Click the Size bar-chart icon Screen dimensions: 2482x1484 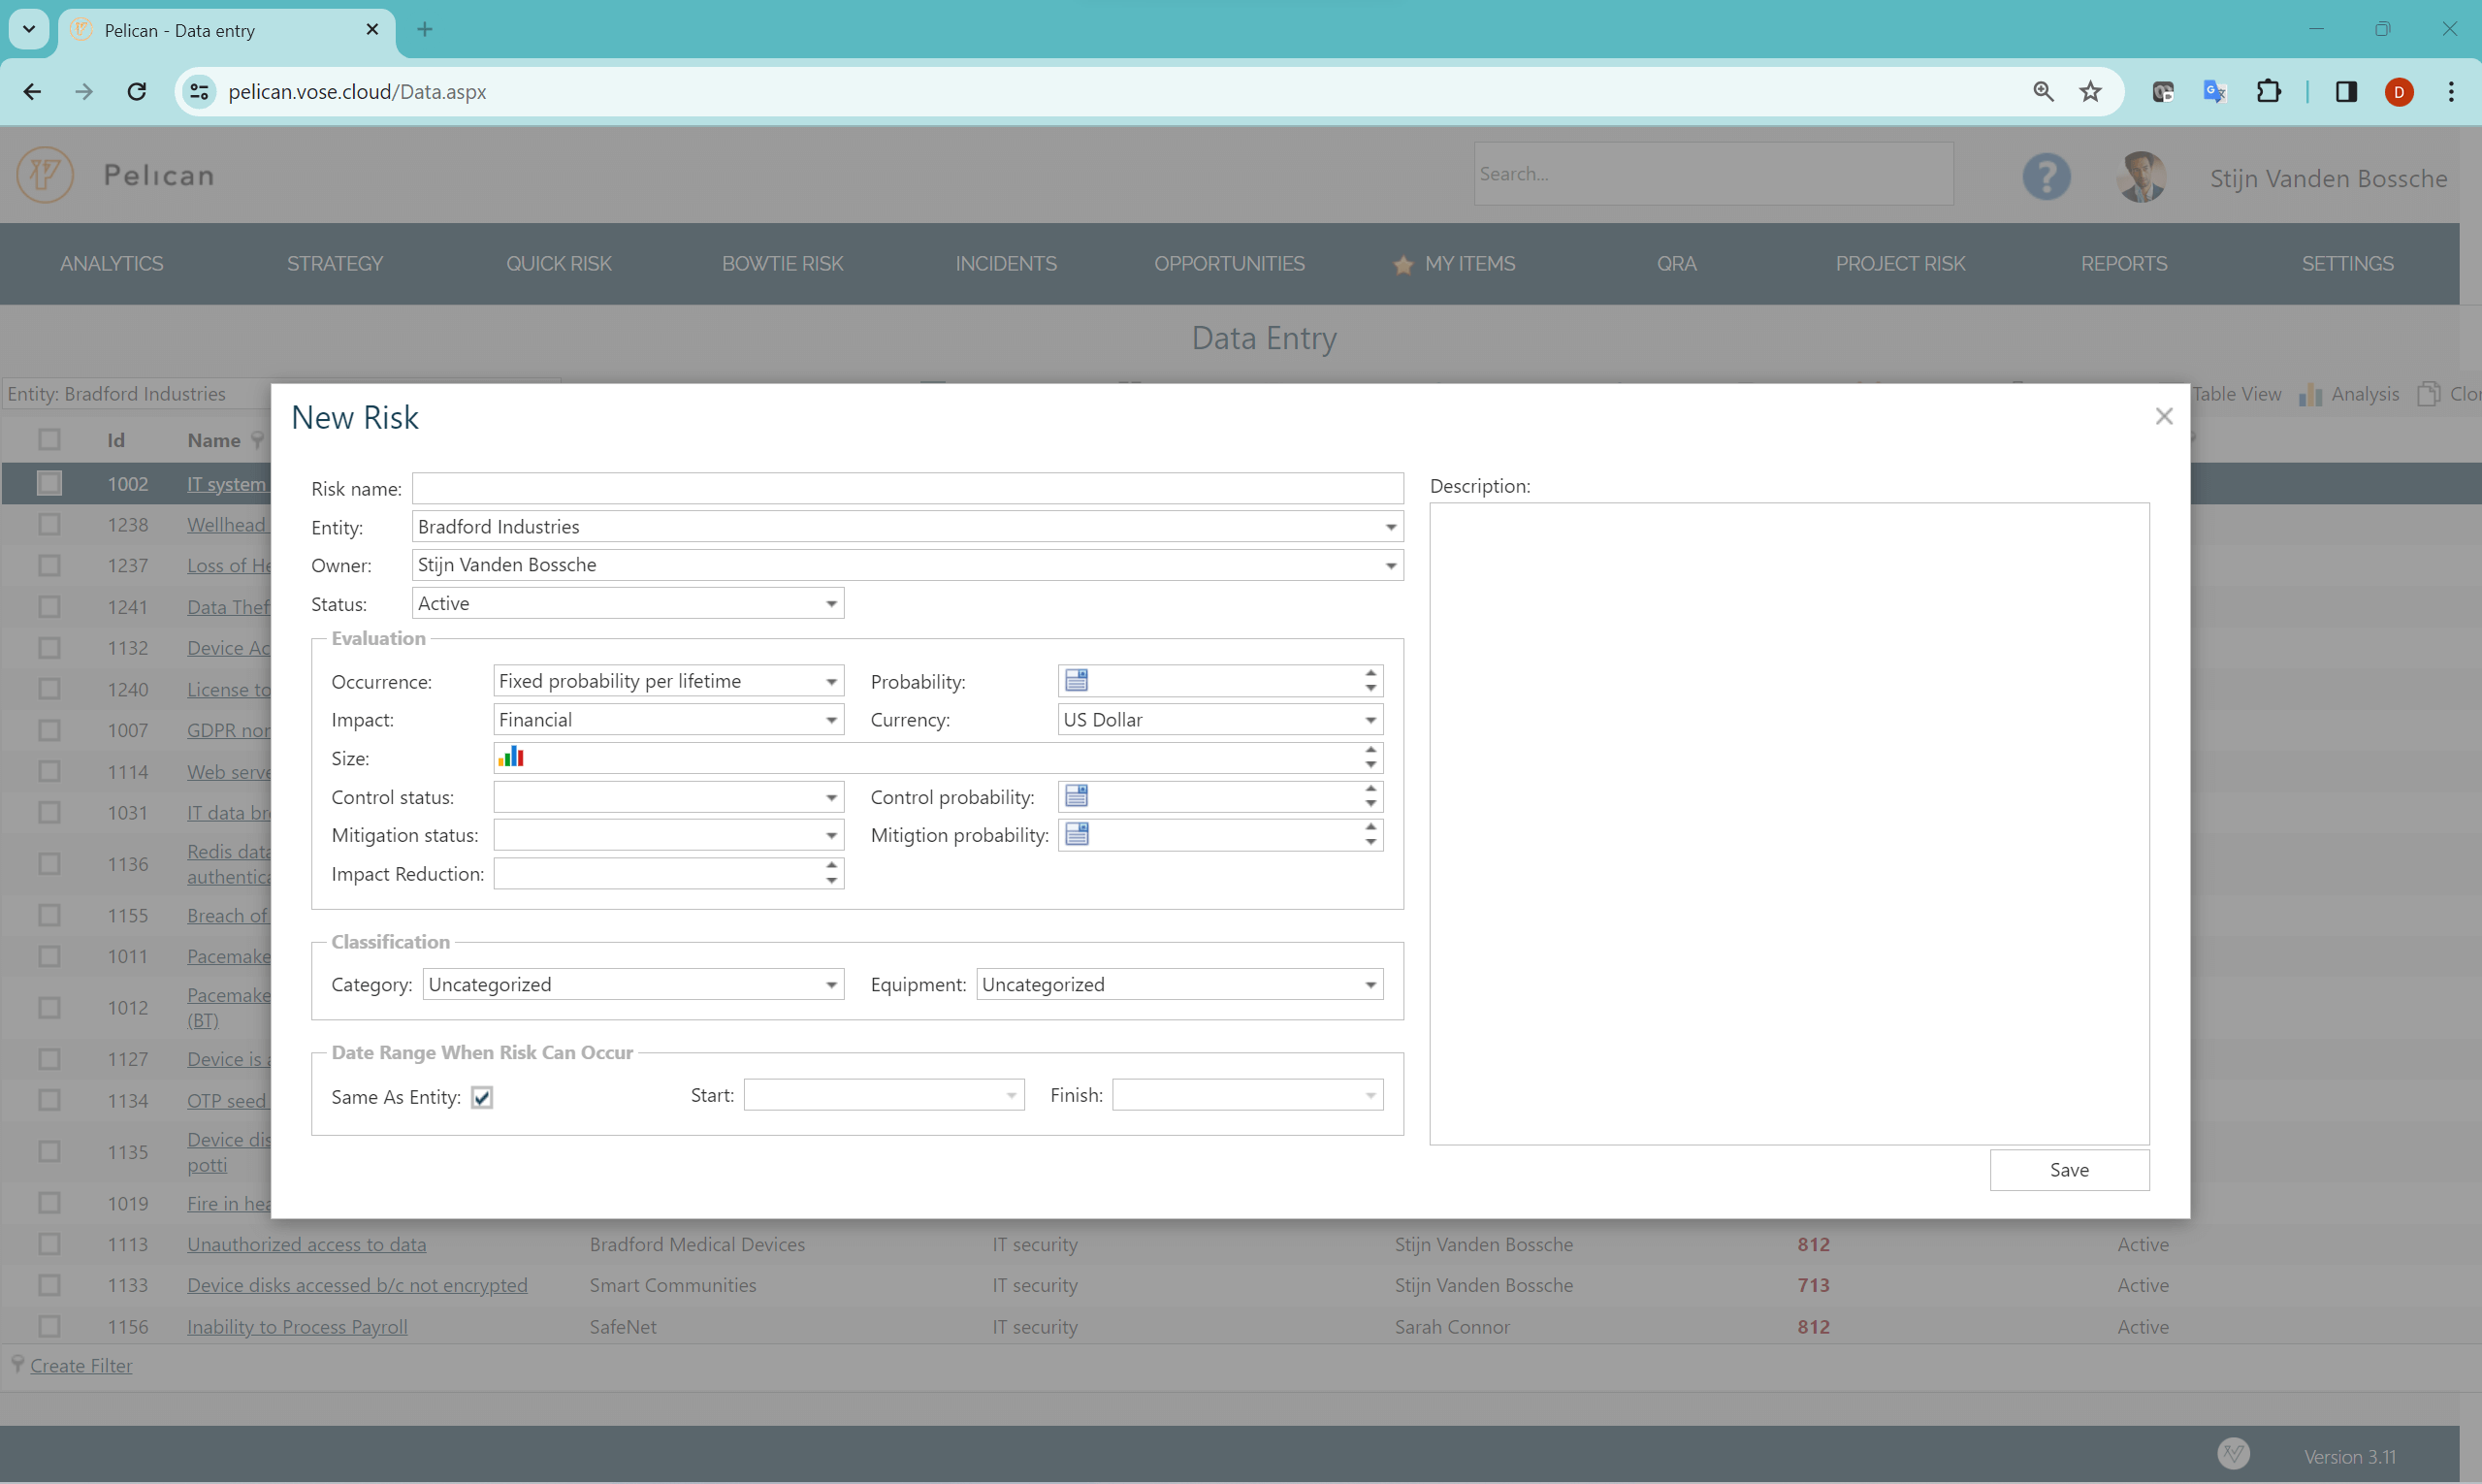pos(511,756)
